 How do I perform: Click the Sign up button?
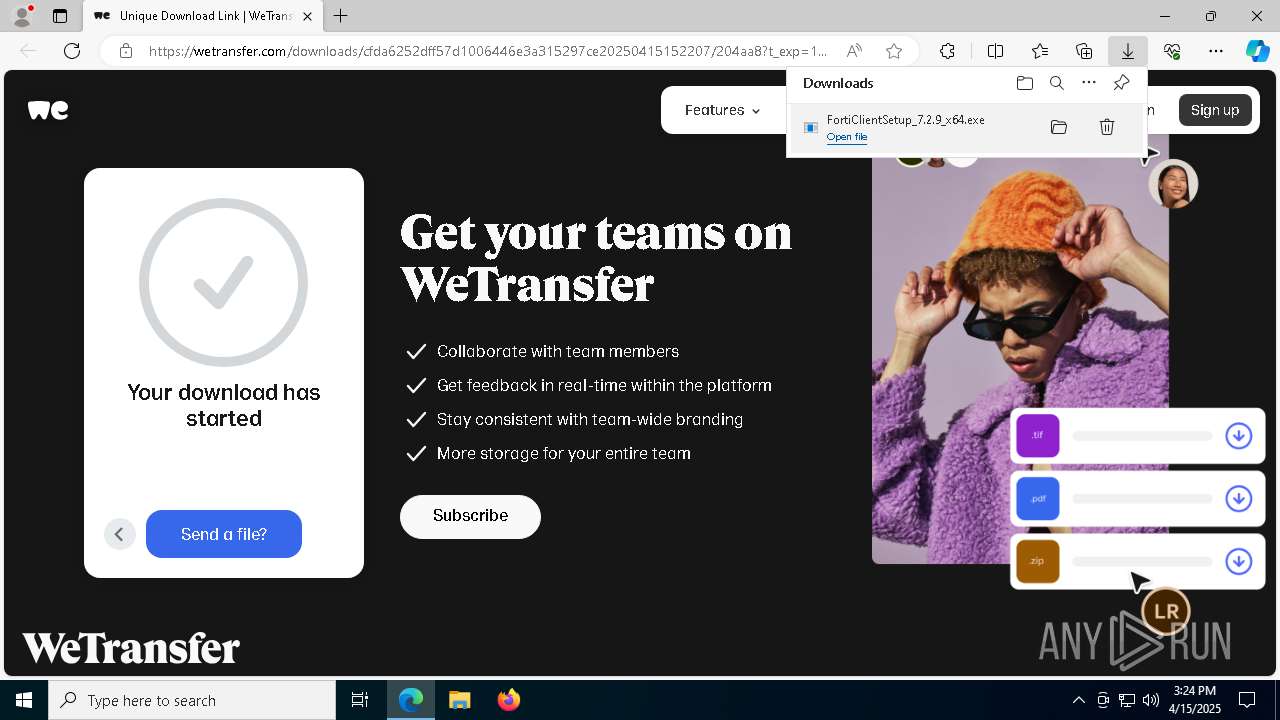pos(1215,110)
